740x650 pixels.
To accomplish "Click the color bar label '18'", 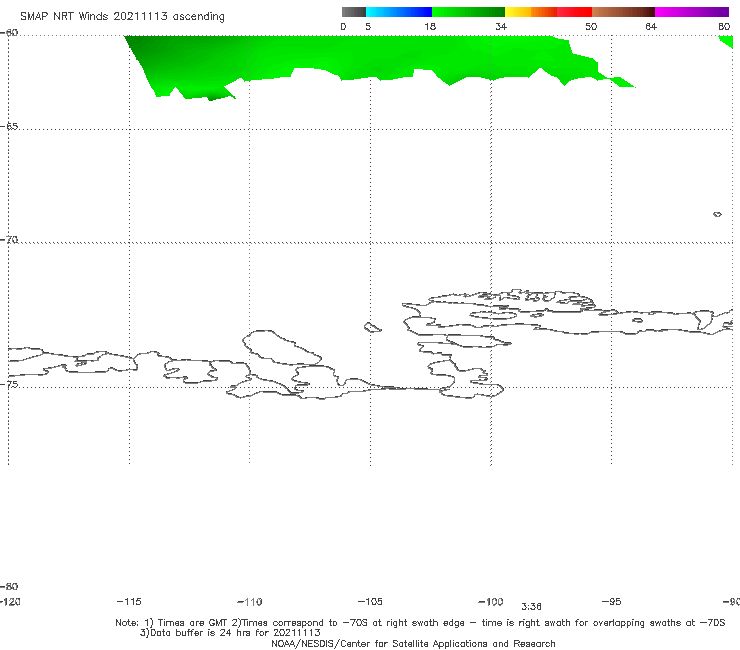I will [x=430, y=26].
